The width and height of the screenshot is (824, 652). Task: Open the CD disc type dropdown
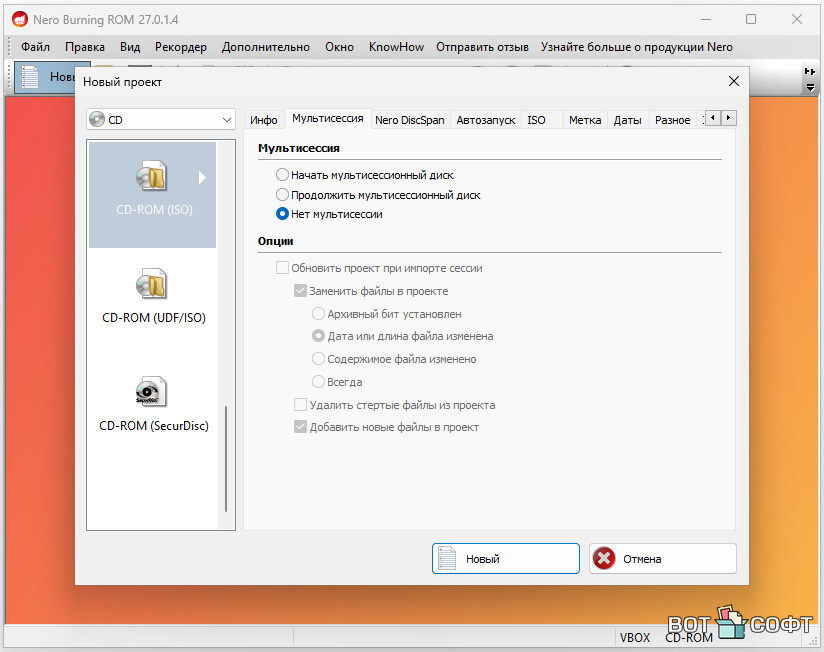(160, 120)
